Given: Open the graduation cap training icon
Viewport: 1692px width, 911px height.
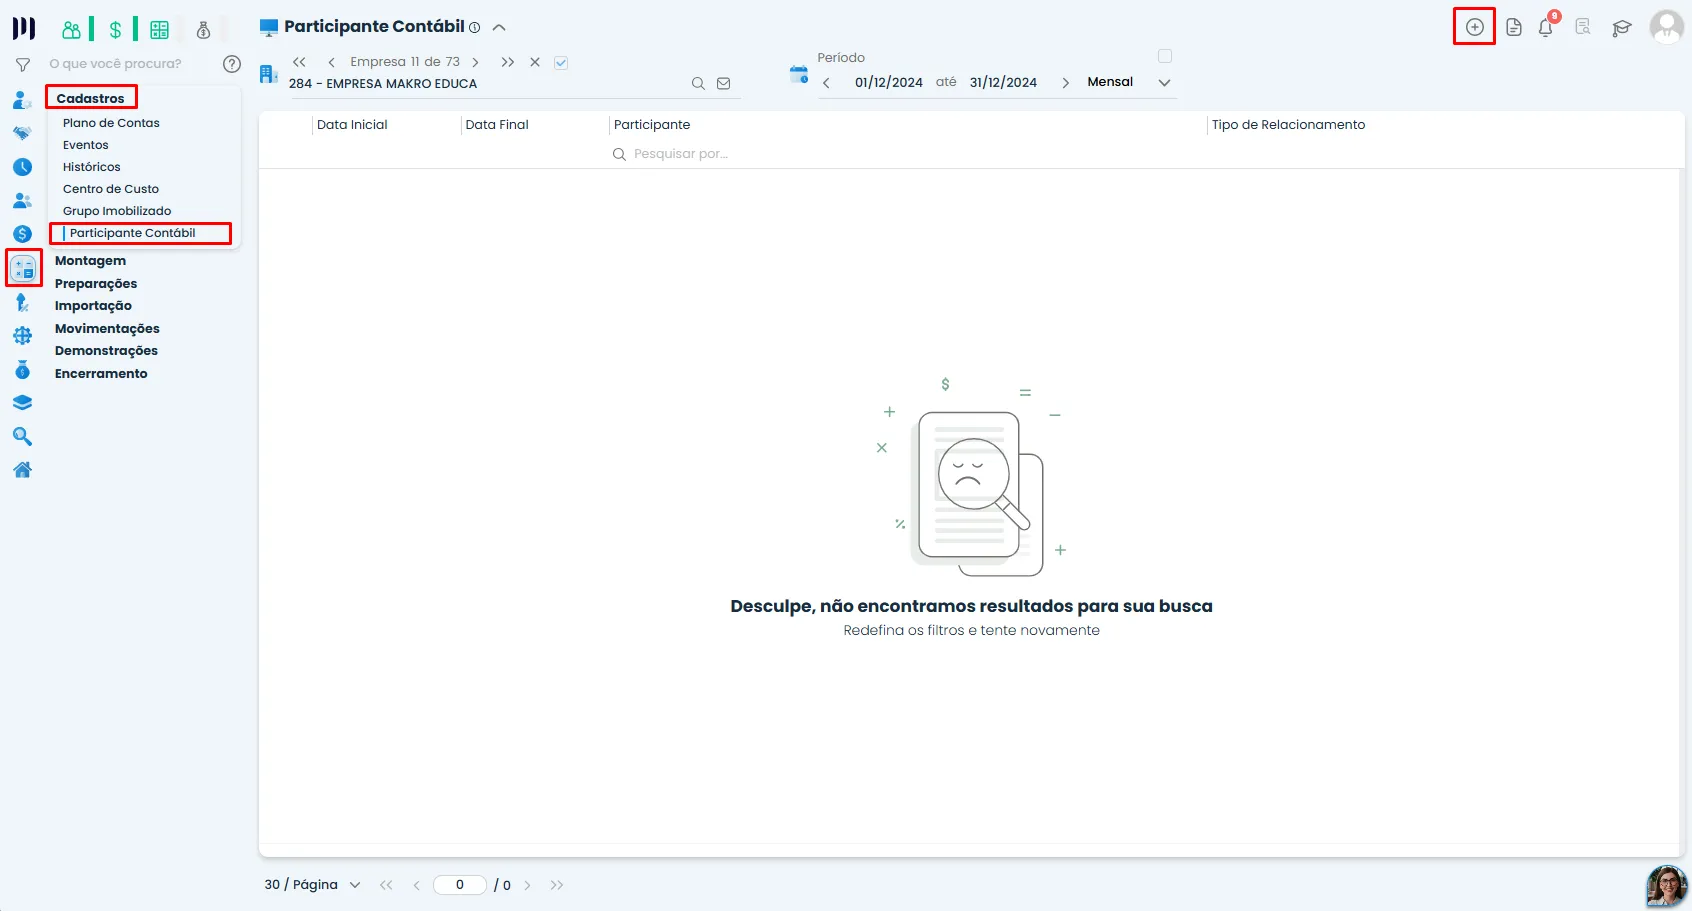Looking at the screenshot, I should pos(1622,28).
